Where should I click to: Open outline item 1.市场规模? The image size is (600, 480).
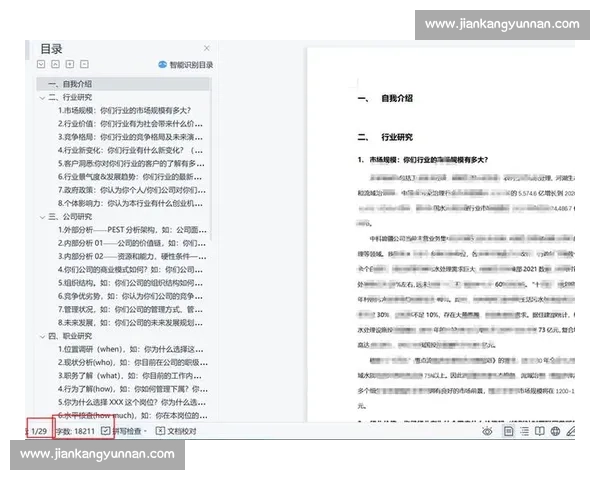tap(124, 111)
